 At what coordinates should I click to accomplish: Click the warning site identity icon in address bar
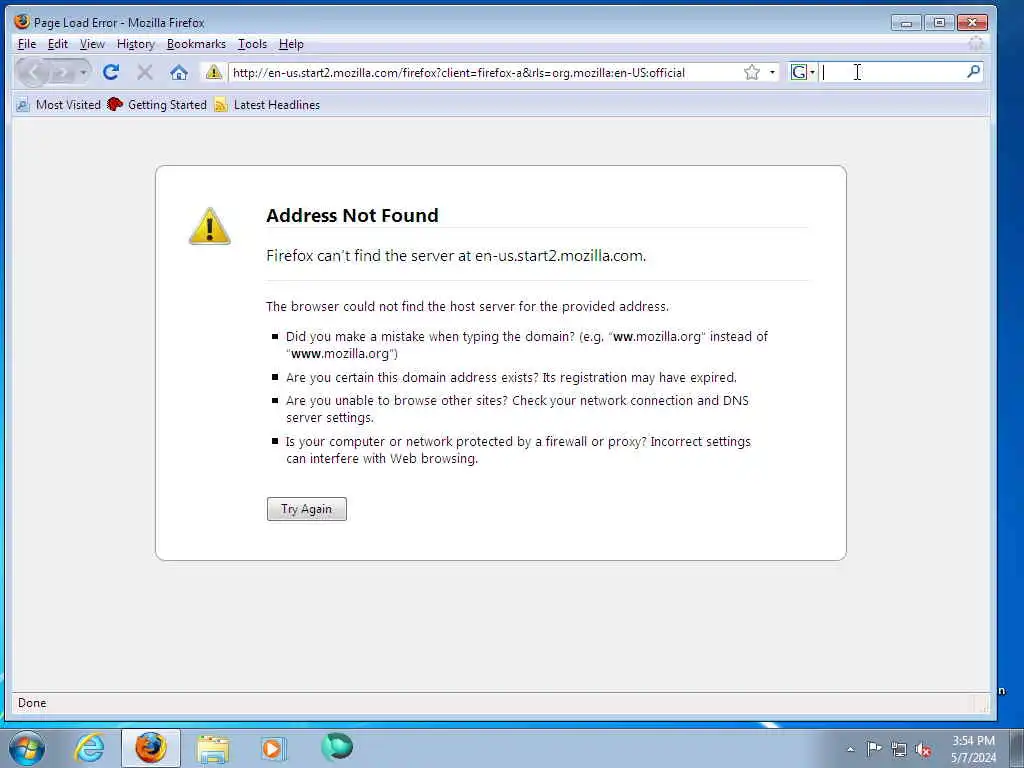[x=214, y=72]
